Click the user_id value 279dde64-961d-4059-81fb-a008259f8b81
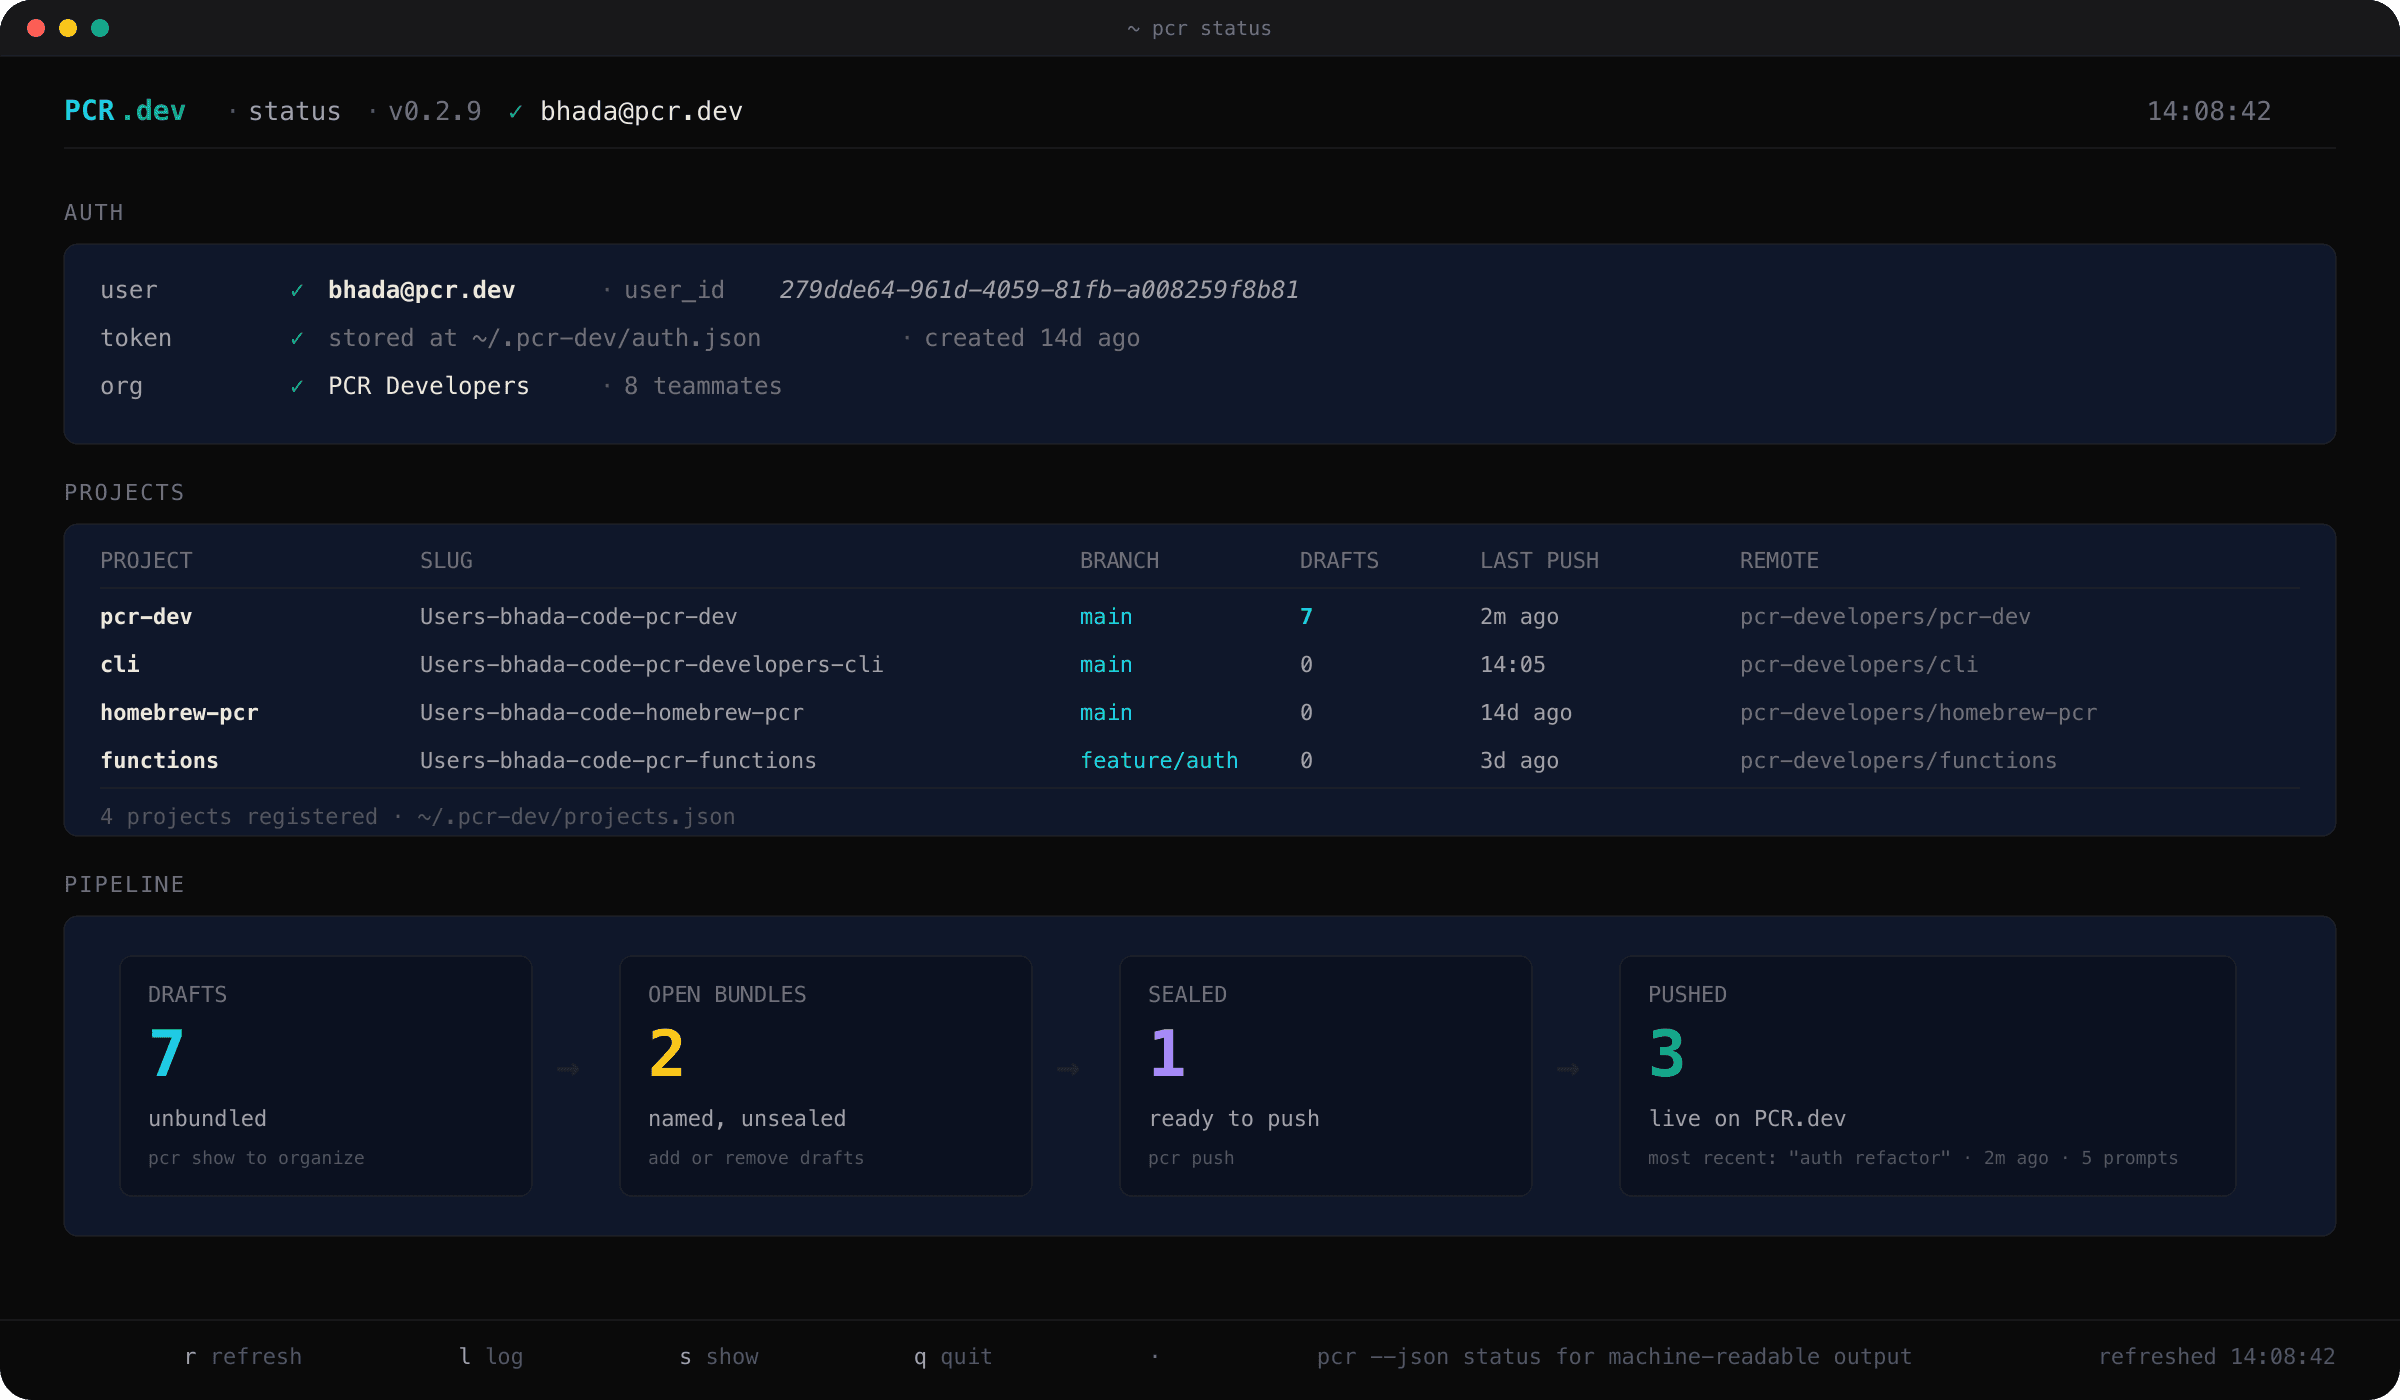 (1039, 290)
